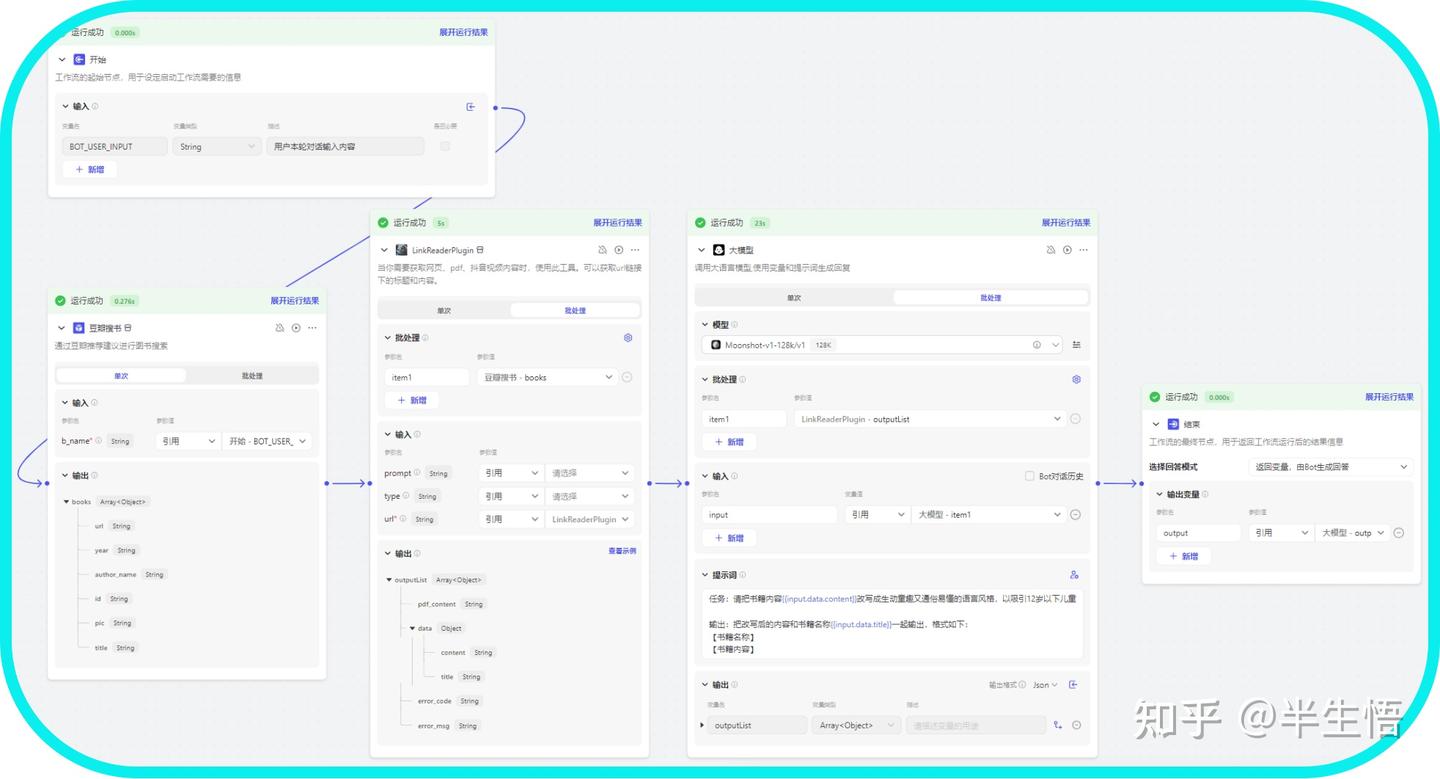Open model parameter sliders icon beside Moonshot model
The image size is (1440, 779).
[x=1076, y=345]
